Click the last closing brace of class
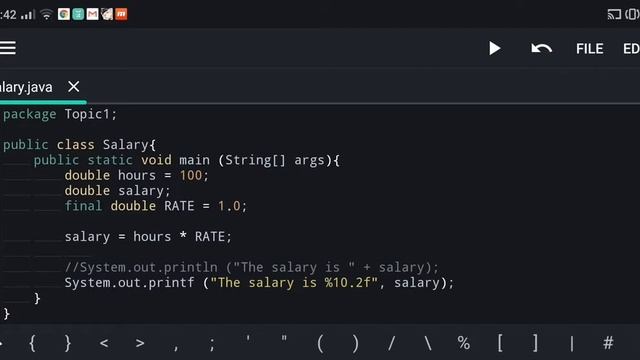 click(x=6, y=313)
